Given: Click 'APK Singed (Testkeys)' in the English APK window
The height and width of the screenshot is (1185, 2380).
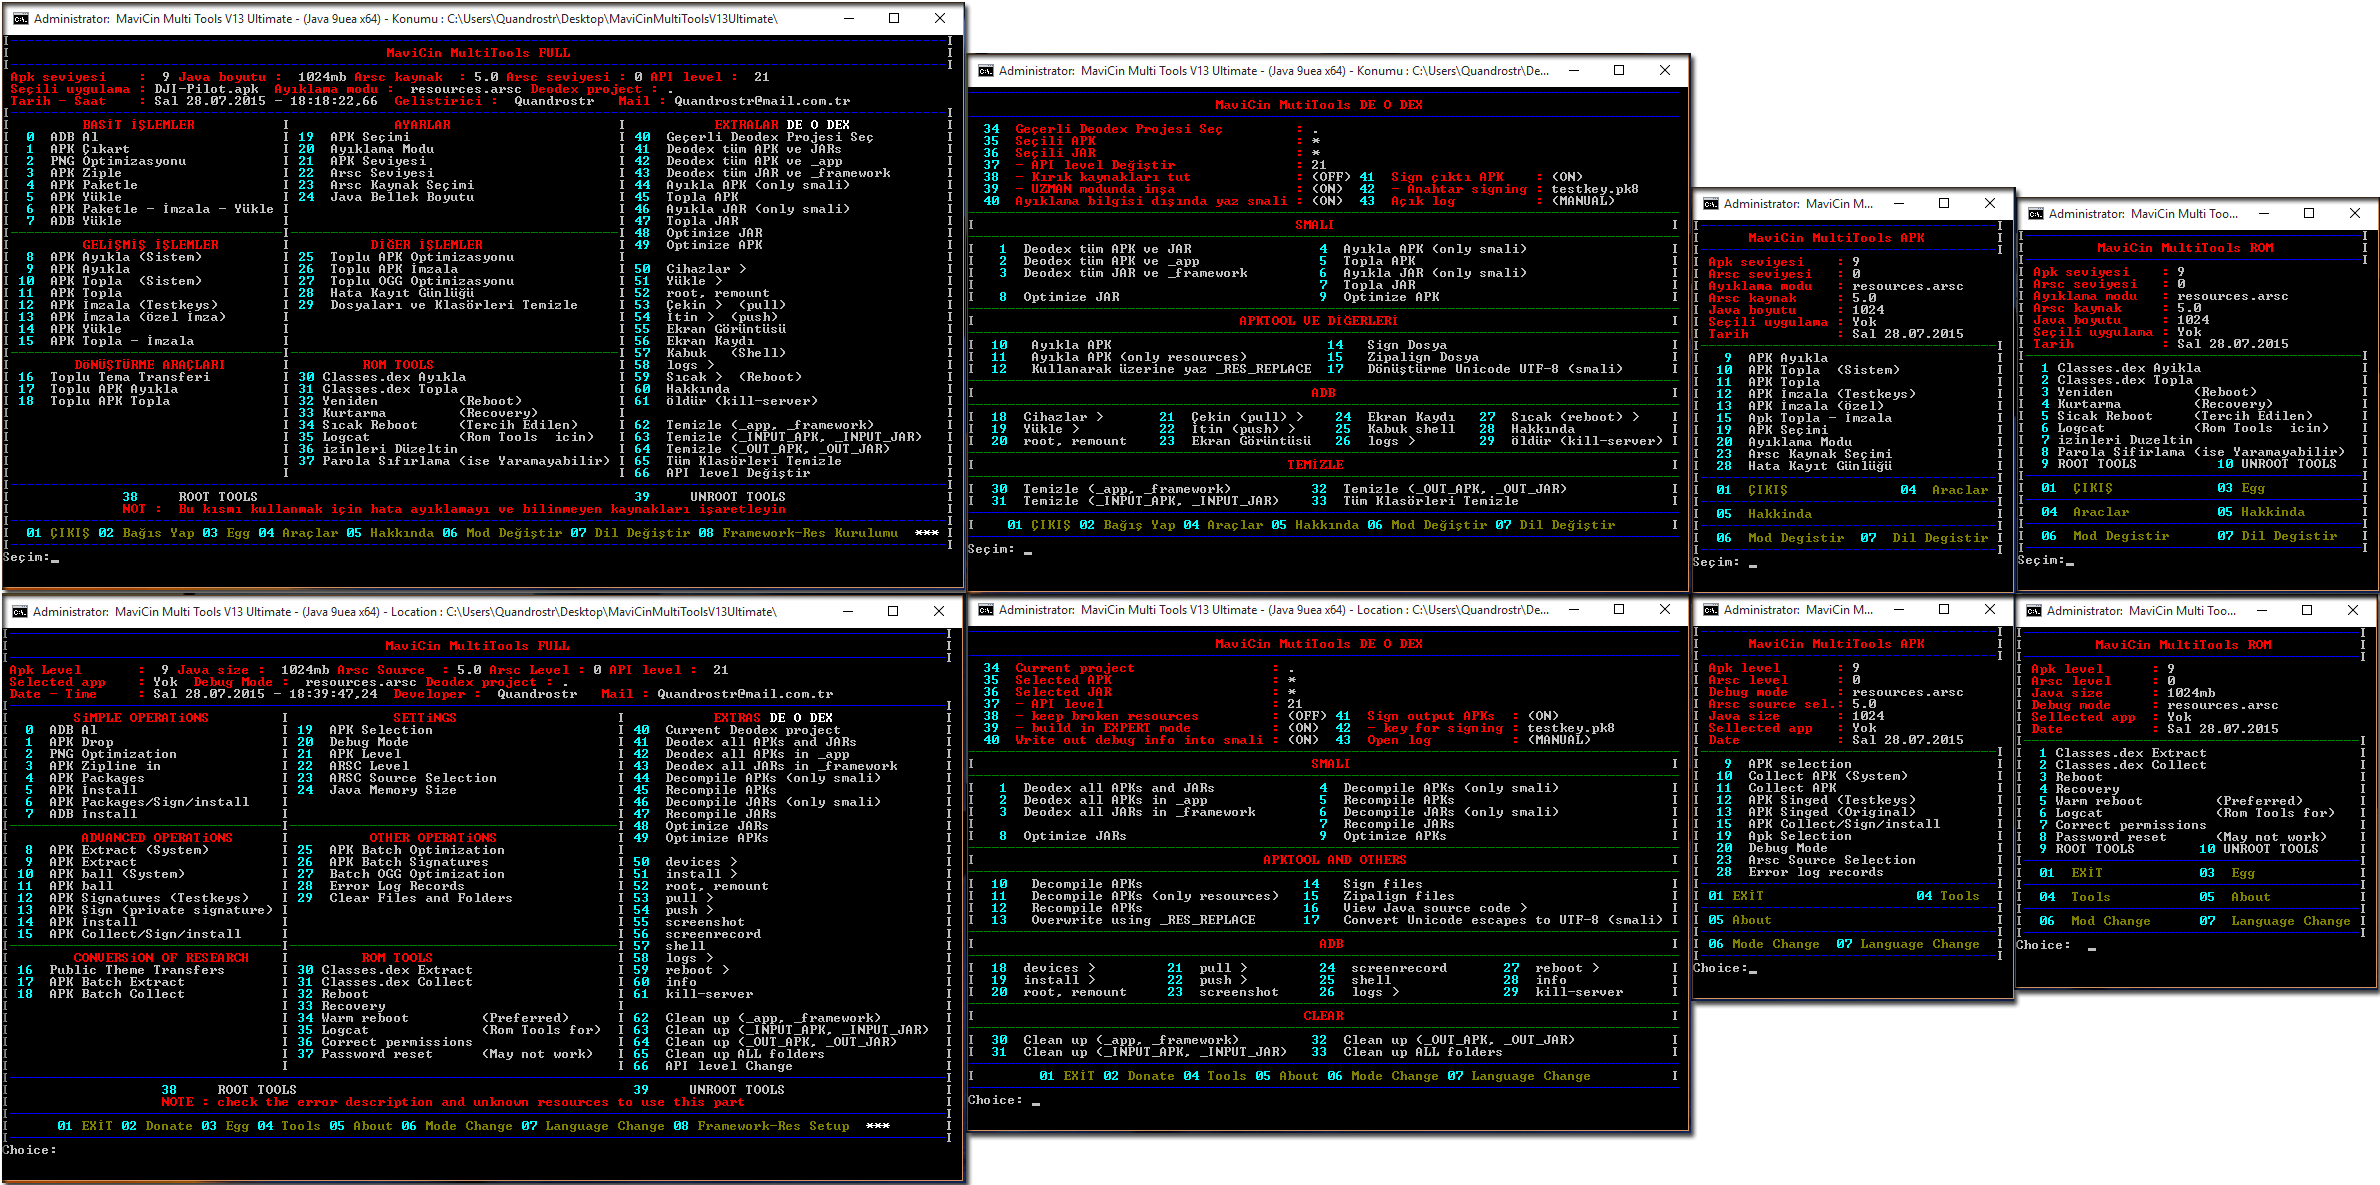Looking at the screenshot, I should (1832, 800).
